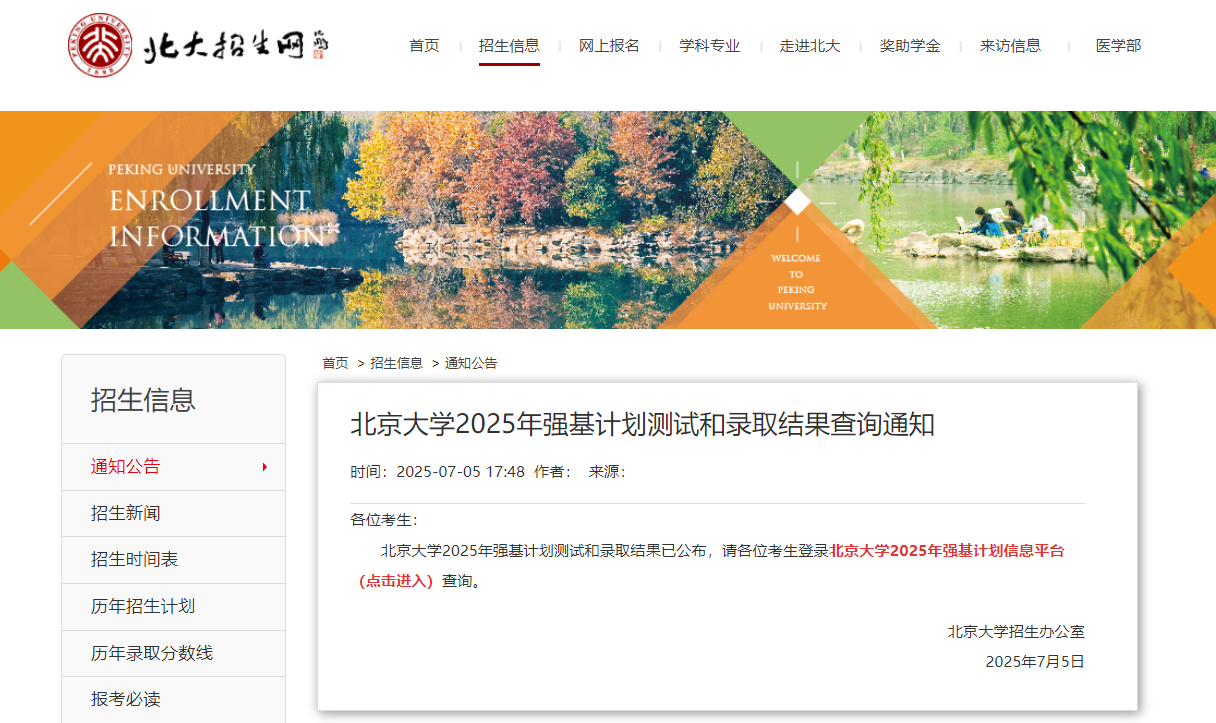This screenshot has width=1216, height=723.
Task: Click the red arrow beside 通知公告
Action: click(264, 467)
